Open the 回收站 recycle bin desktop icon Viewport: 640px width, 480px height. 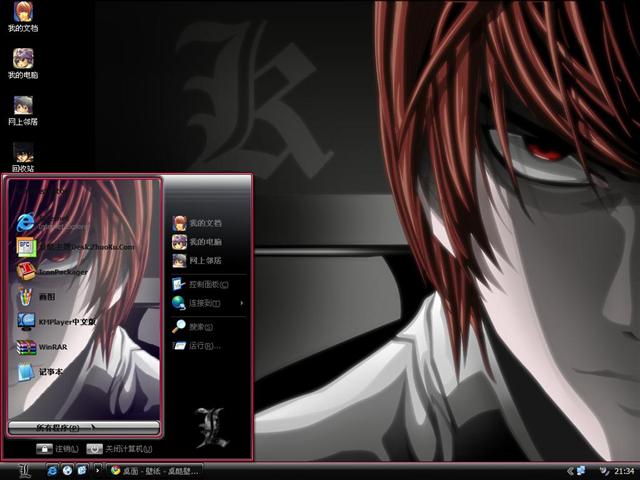(x=23, y=158)
